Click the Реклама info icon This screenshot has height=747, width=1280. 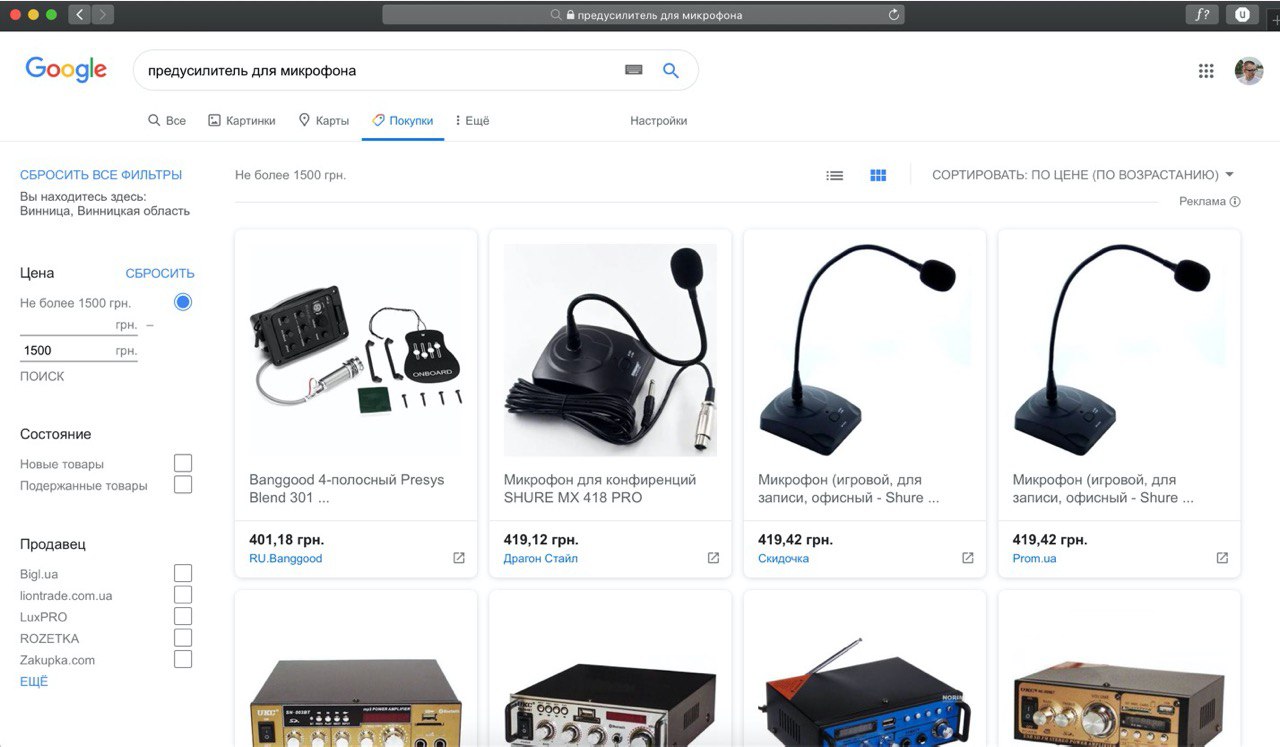click(x=1235, y=202)
